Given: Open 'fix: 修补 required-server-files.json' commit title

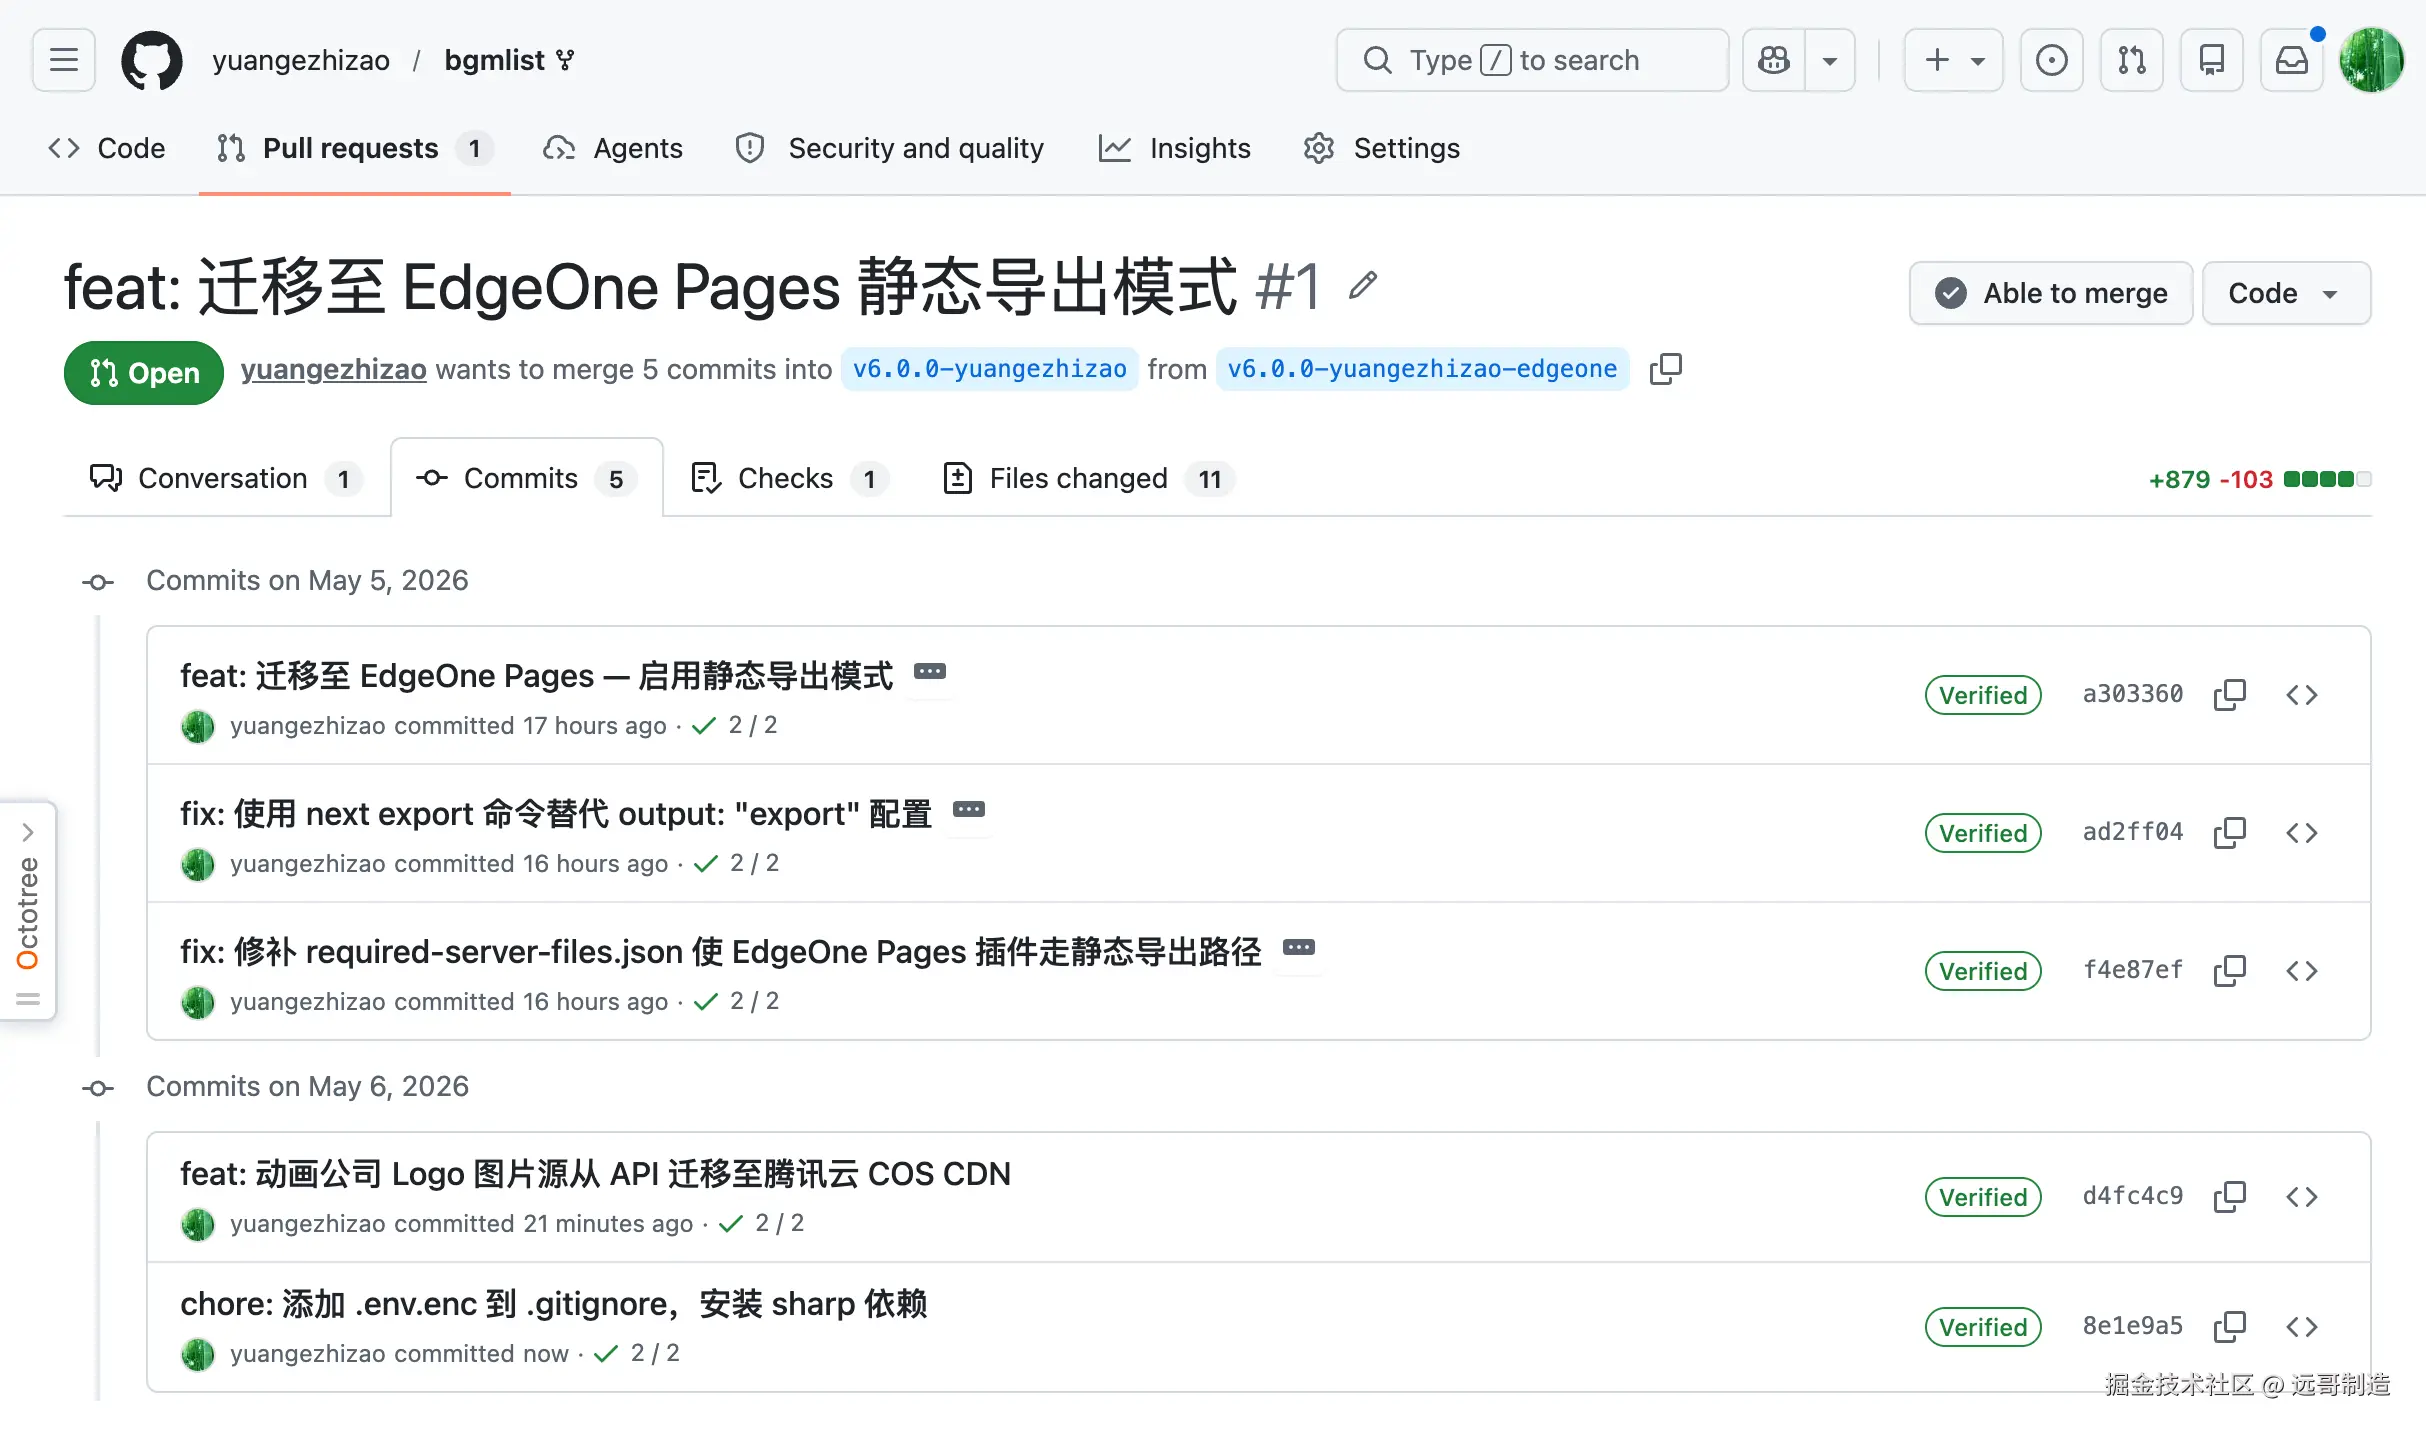Looking at the screenshot, I should 721,952.
